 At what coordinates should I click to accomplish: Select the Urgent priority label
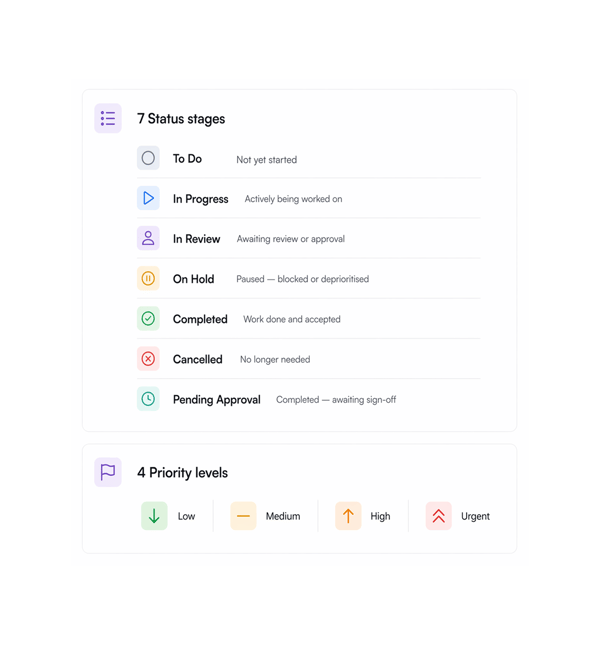click(475, 517)
